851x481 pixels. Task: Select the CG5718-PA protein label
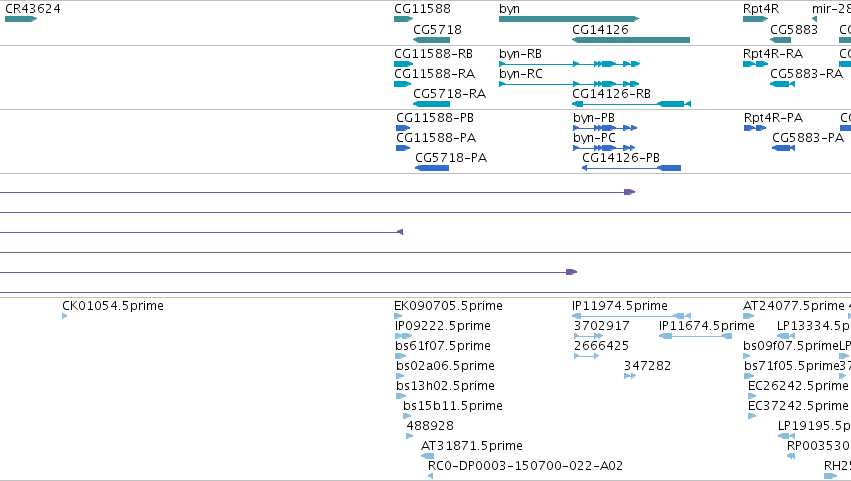point(451,158)
